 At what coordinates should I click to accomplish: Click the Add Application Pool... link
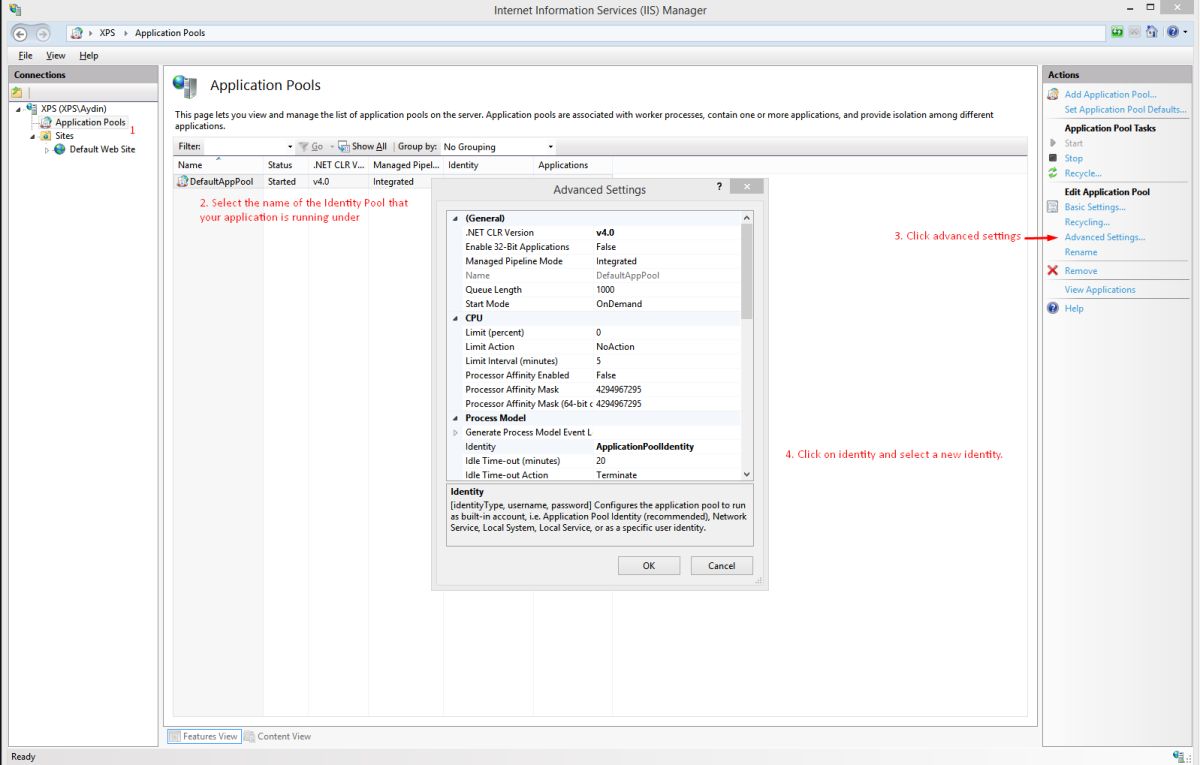coord(1110,94)
